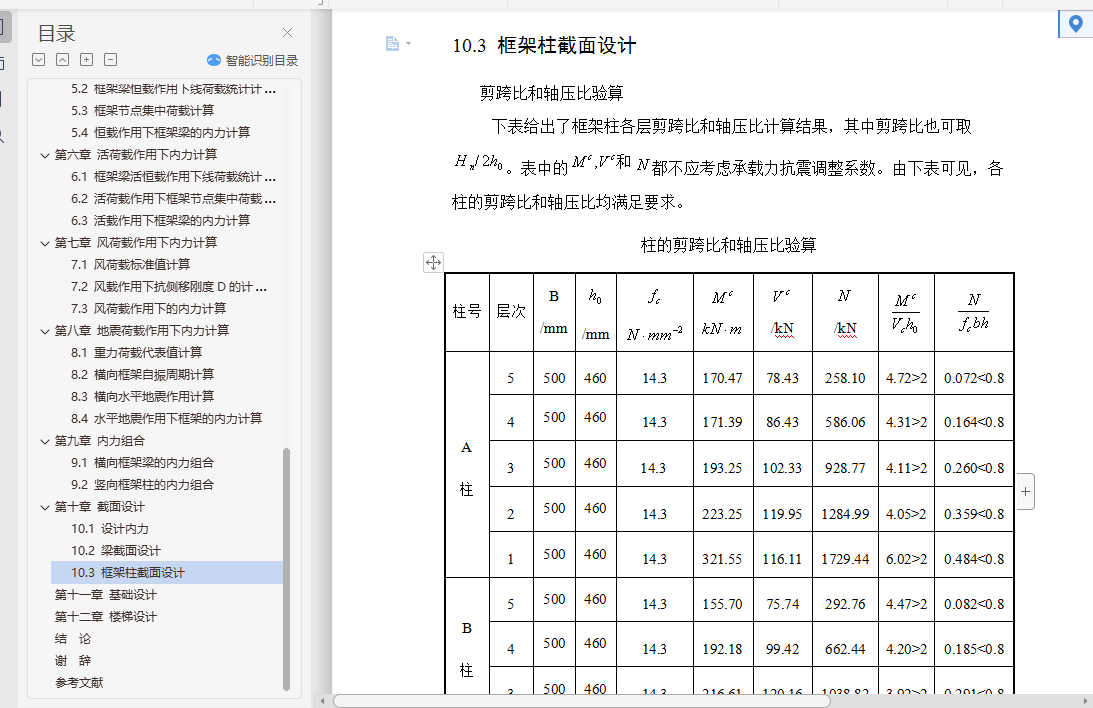Click the 层次 header cell
Viewport: 1093px width, 708px height.
click(x=511, y=312)
